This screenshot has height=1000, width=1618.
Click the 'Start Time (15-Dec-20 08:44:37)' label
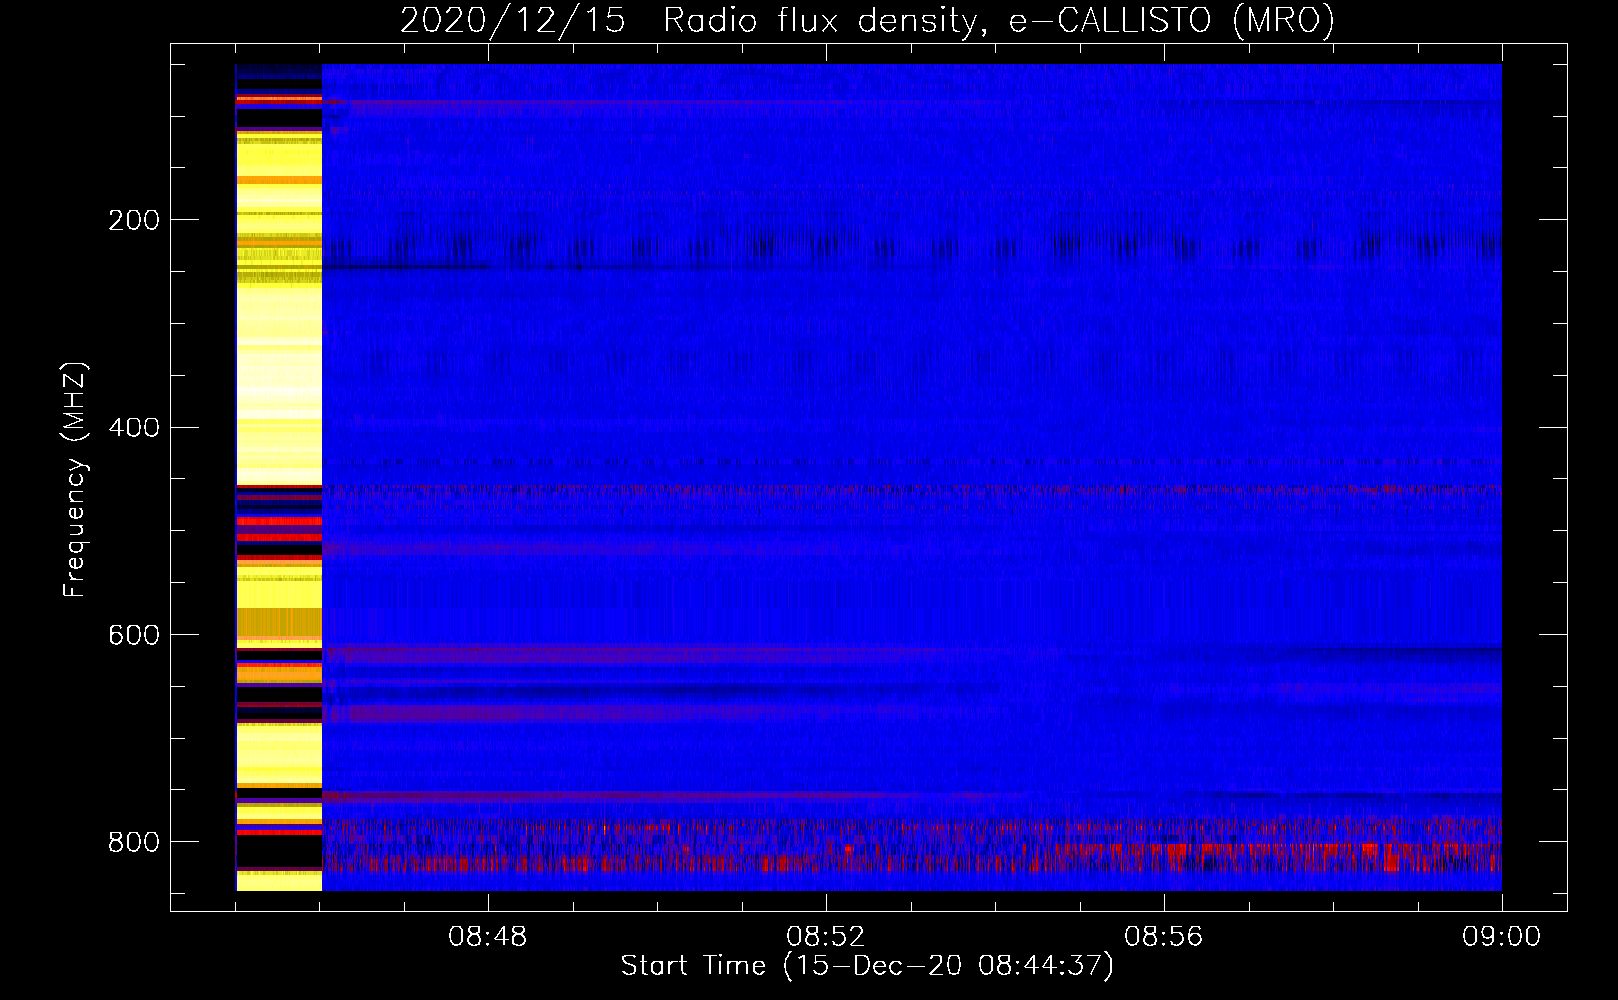[867, 966]
